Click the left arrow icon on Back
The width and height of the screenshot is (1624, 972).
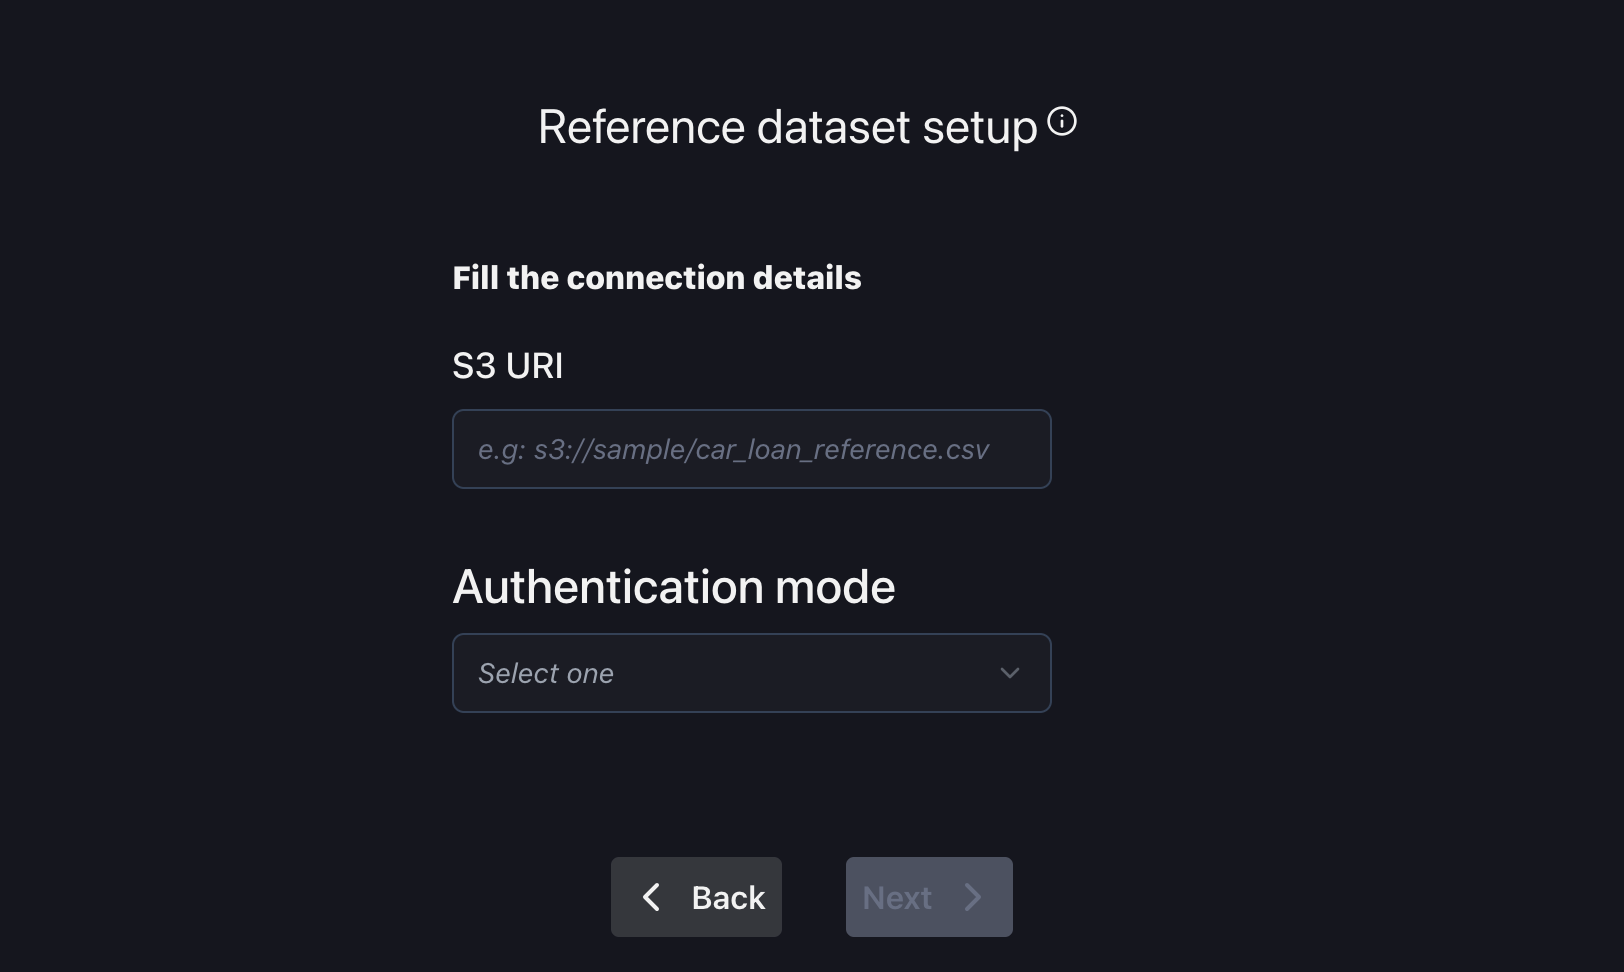click(651, 897)
